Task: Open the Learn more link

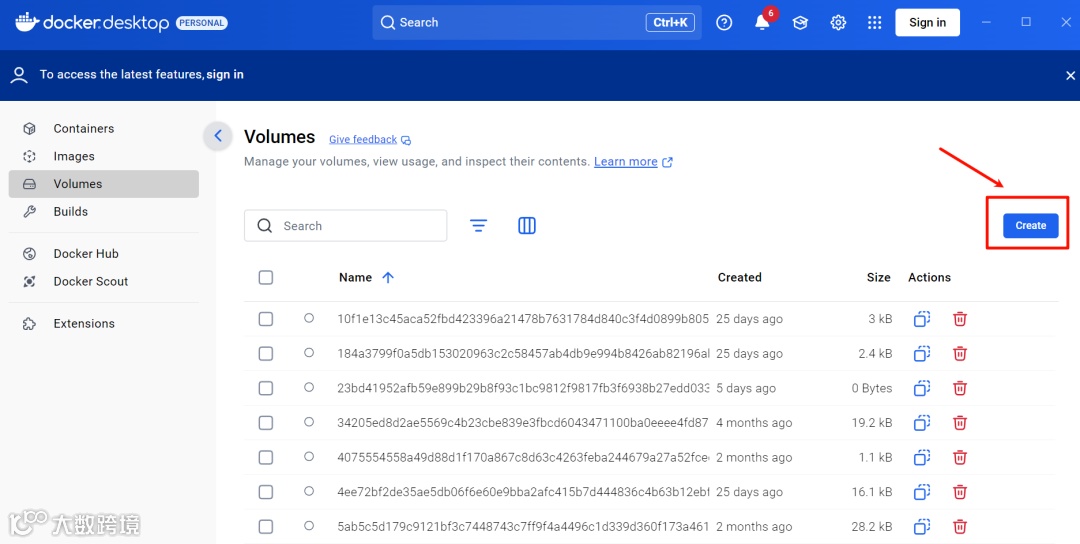Action: tap(633, 162)
